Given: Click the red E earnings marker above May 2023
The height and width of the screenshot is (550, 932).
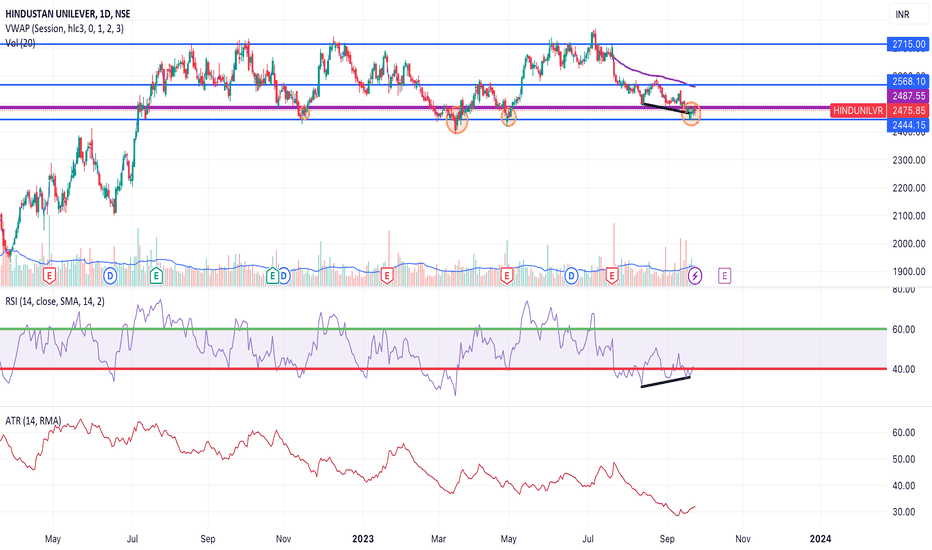Looking at the screenshot, I should [x=506, y=275].
